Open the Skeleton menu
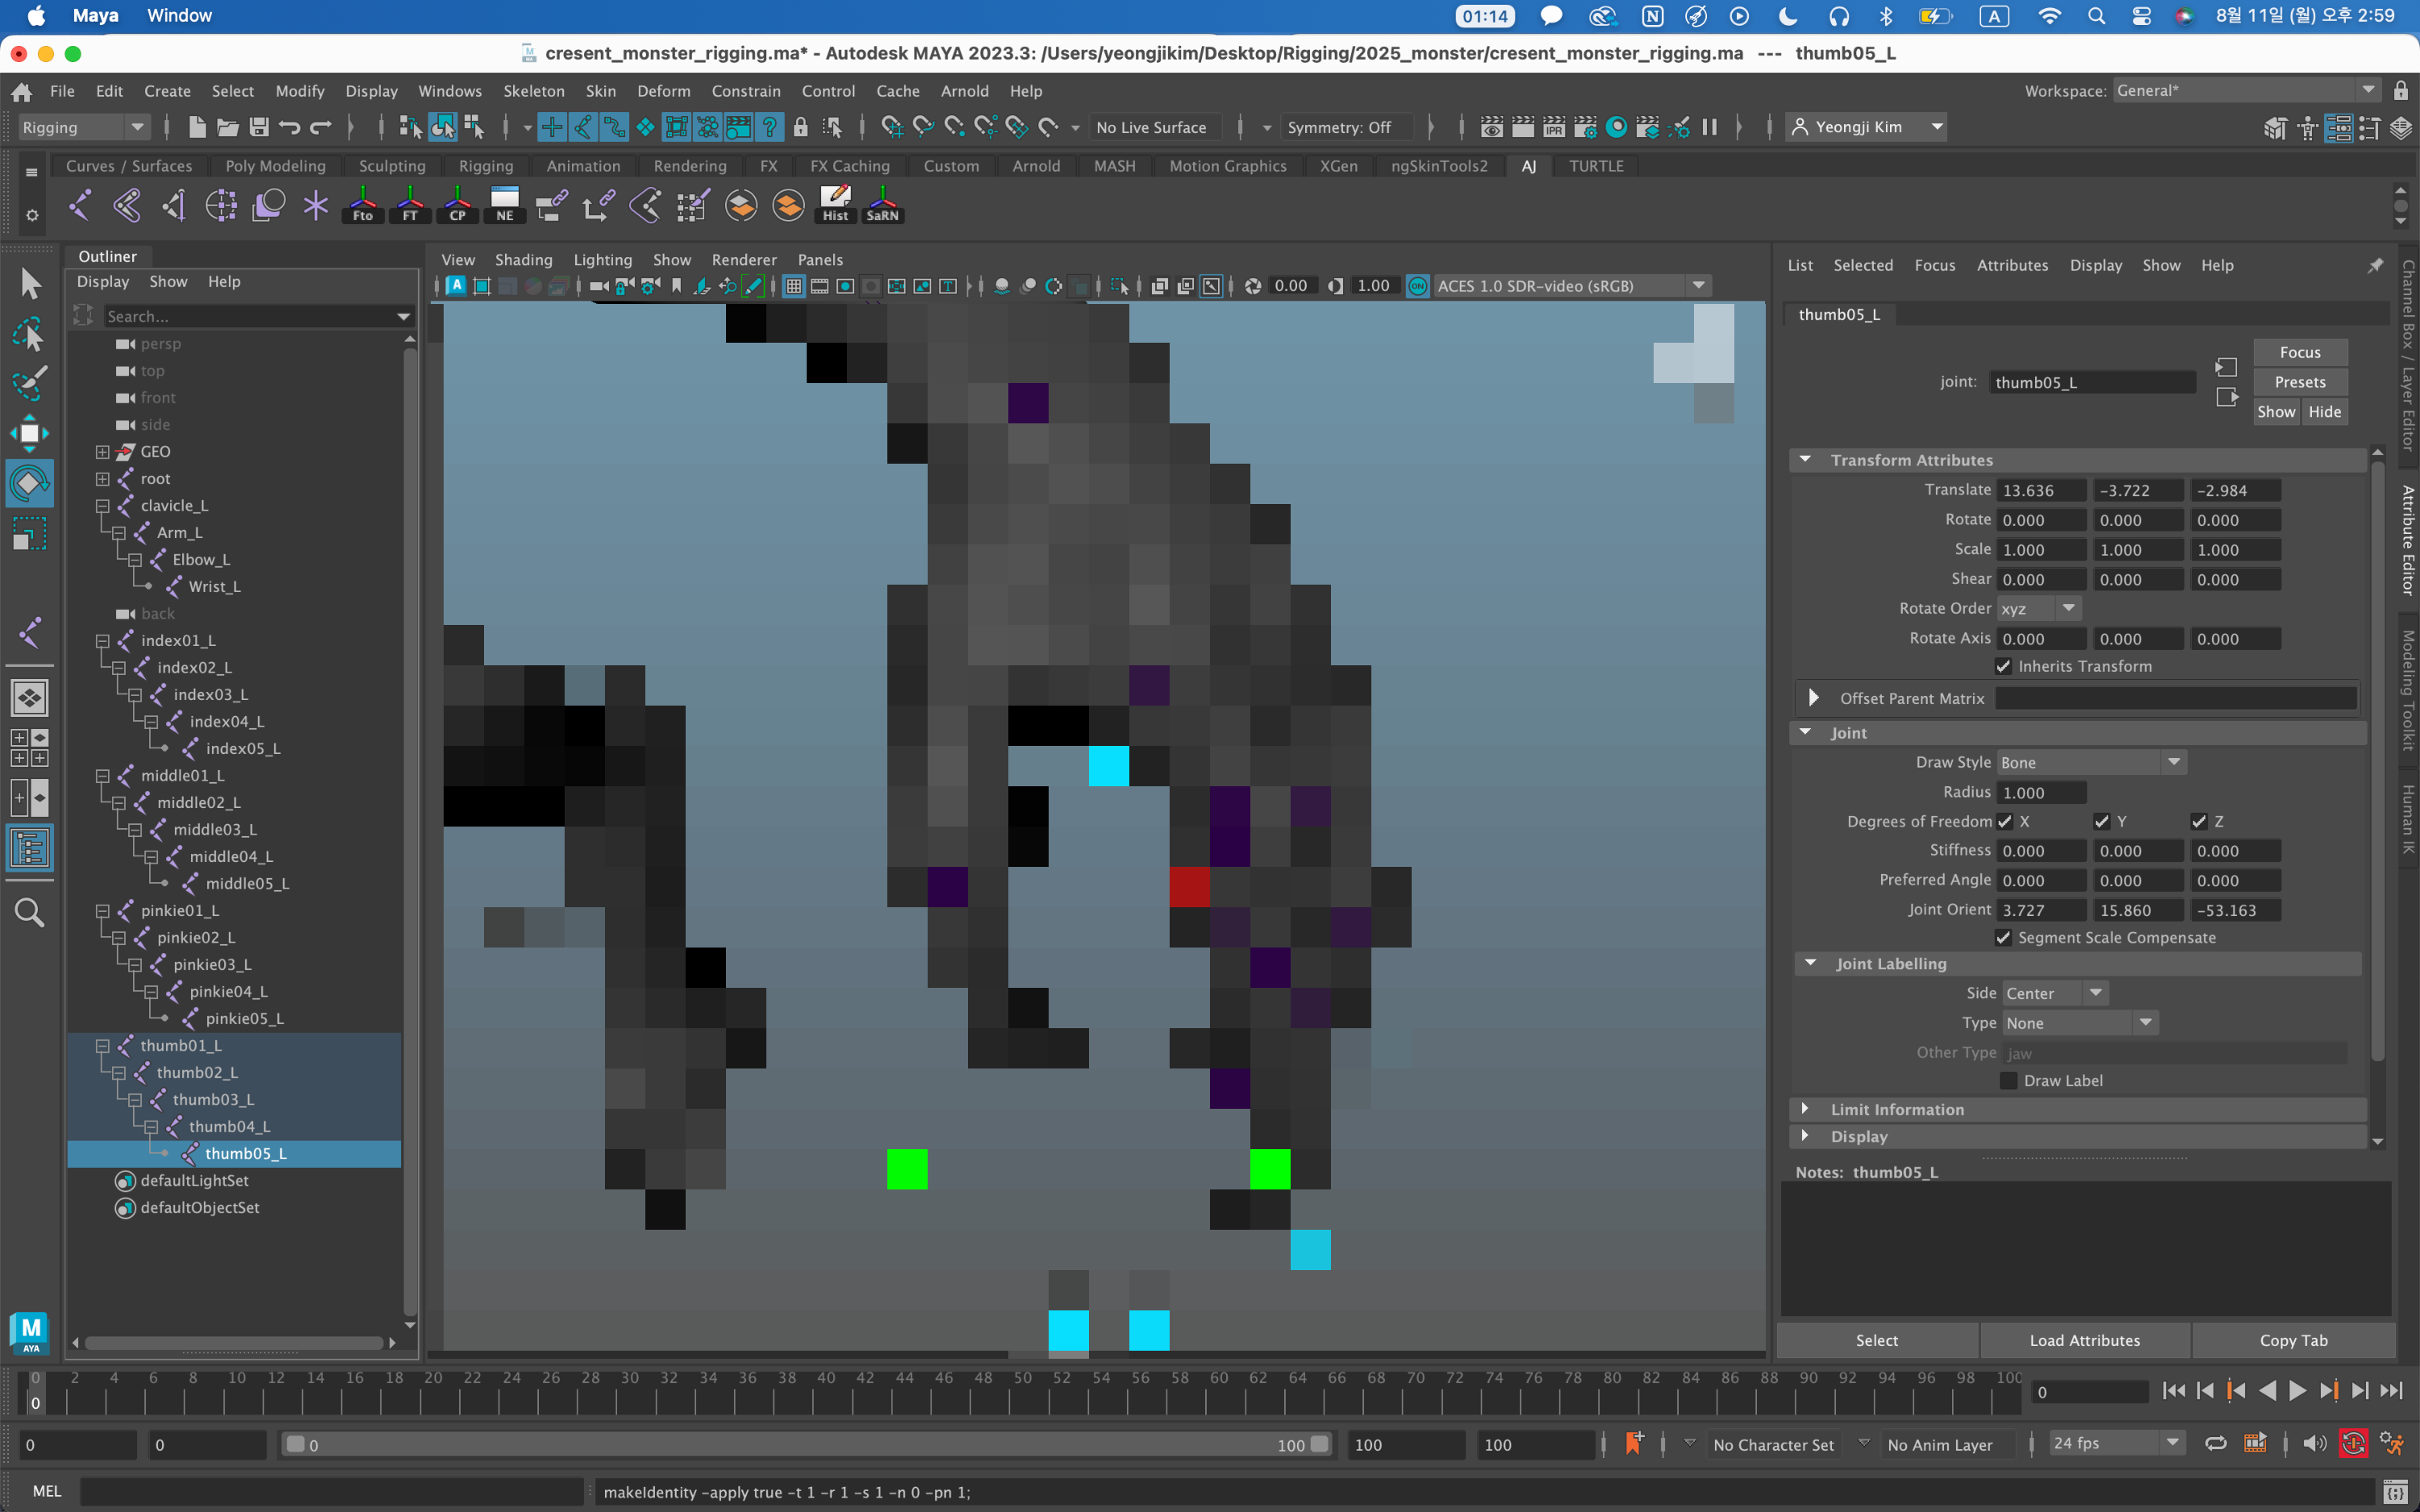The height and width of the screenshot is (1512, 2420). [533, 91]
